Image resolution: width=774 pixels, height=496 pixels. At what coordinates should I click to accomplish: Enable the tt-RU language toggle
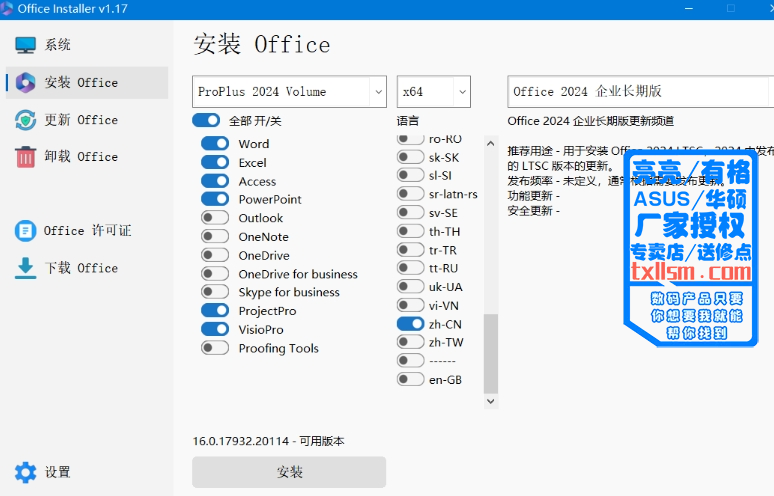410,268
